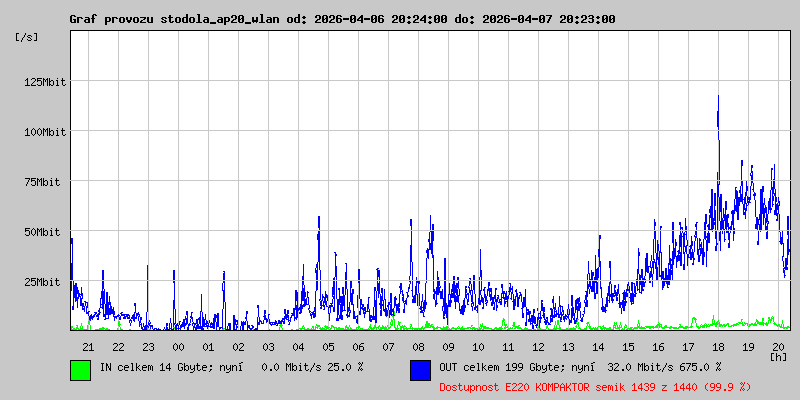Click the red 'Dostupnost E220 KOMPAKTOR' availability text
Viewport: 800px width, 400px height.
[x=595, y=387]
